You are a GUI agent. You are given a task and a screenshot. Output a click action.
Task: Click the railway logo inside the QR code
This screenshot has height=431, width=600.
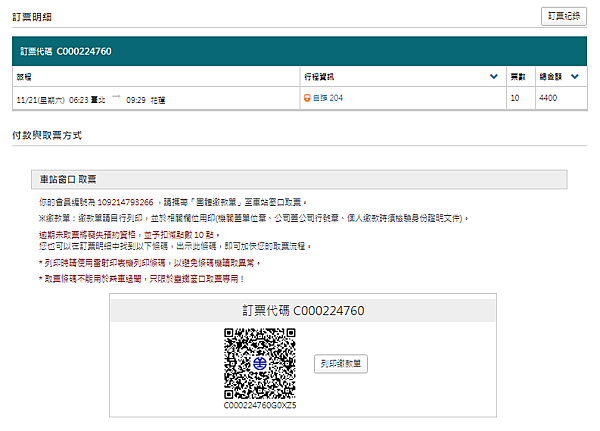click(x=260, y=363)
